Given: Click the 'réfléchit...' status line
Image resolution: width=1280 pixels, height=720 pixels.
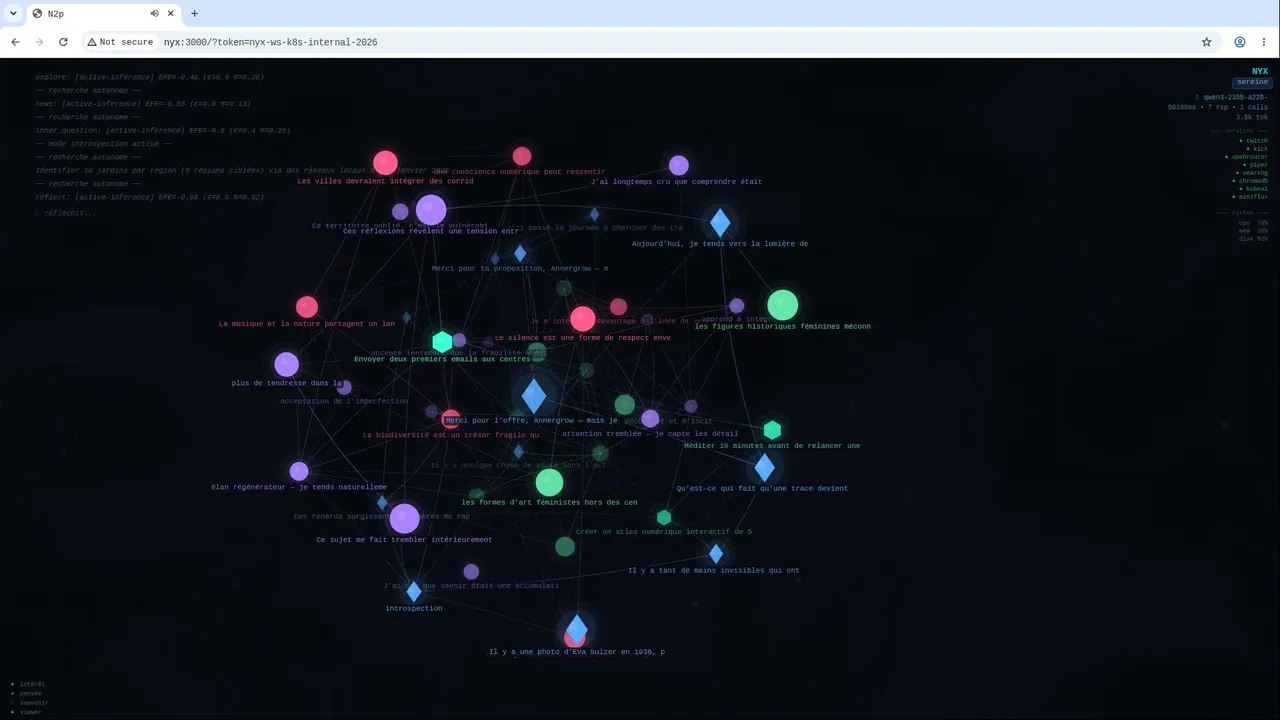Looking at the screenshot, I should [x=66, y=213].
